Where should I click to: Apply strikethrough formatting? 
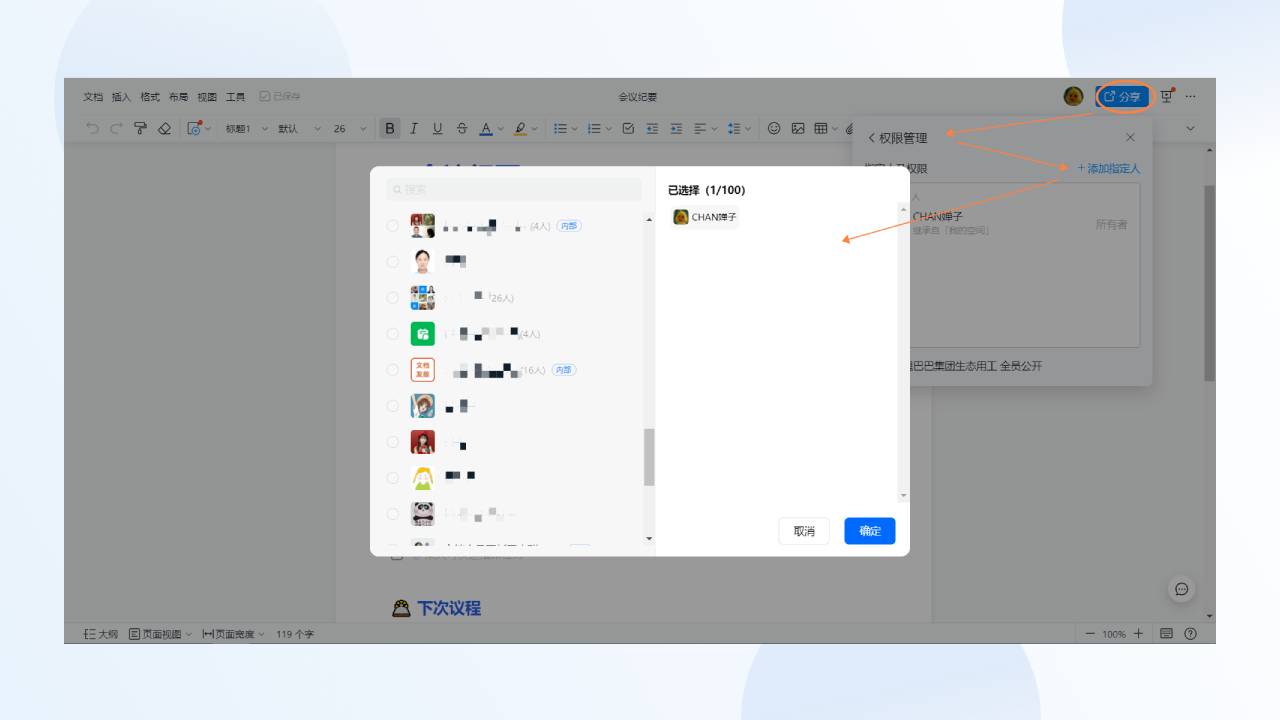462,128
